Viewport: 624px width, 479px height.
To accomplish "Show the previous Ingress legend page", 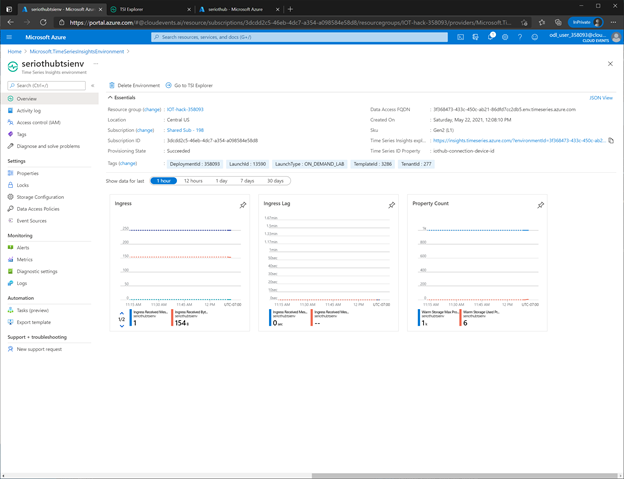I will (122, 313).
